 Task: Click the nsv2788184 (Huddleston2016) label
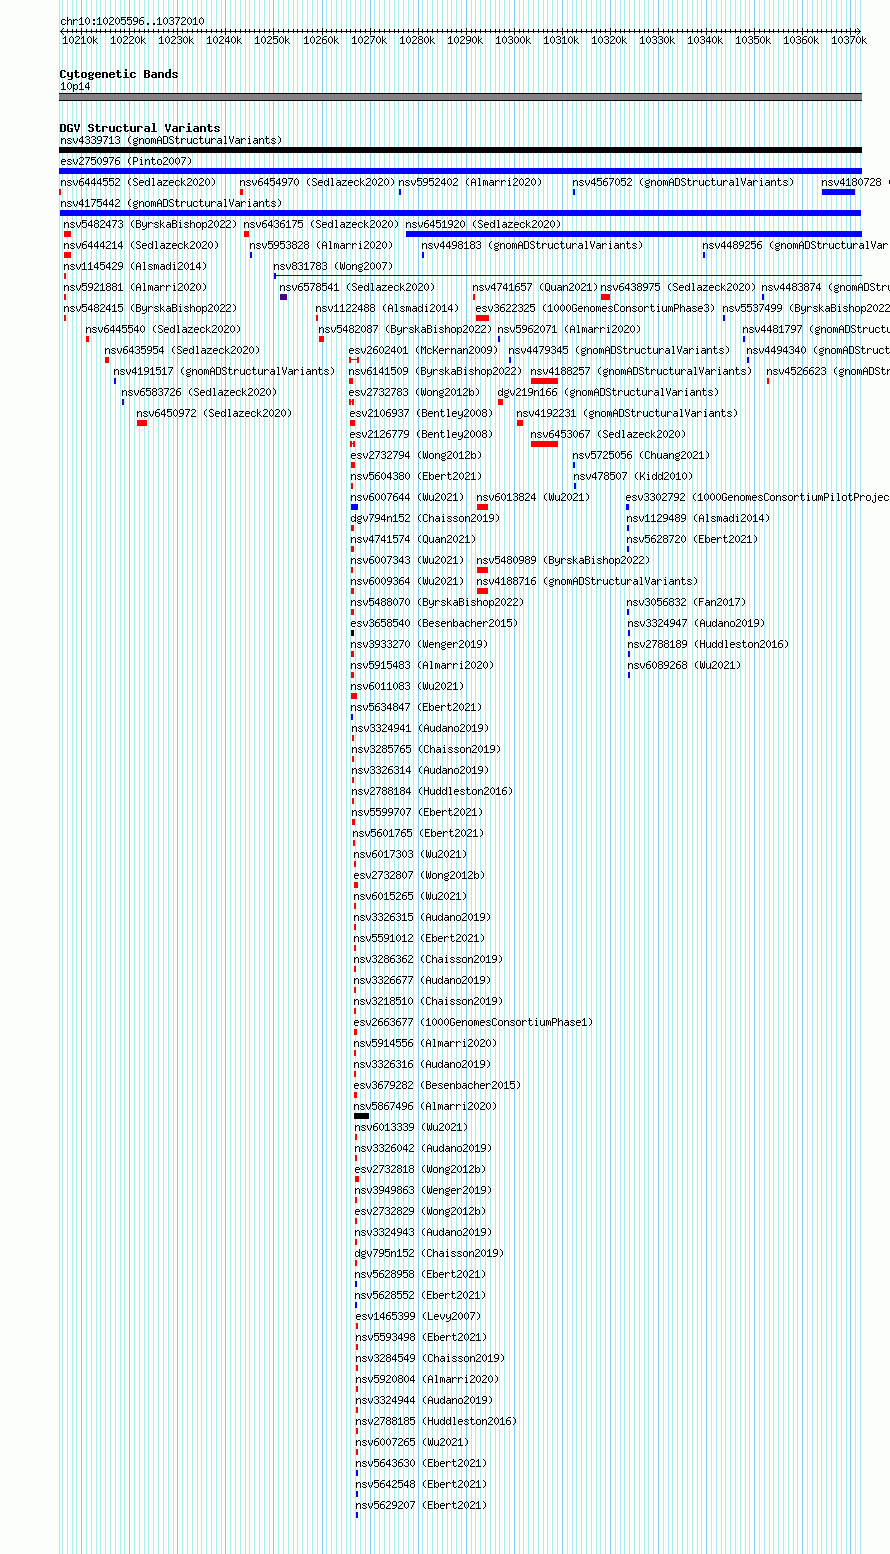pyautogui.click(x=432, y=791)
